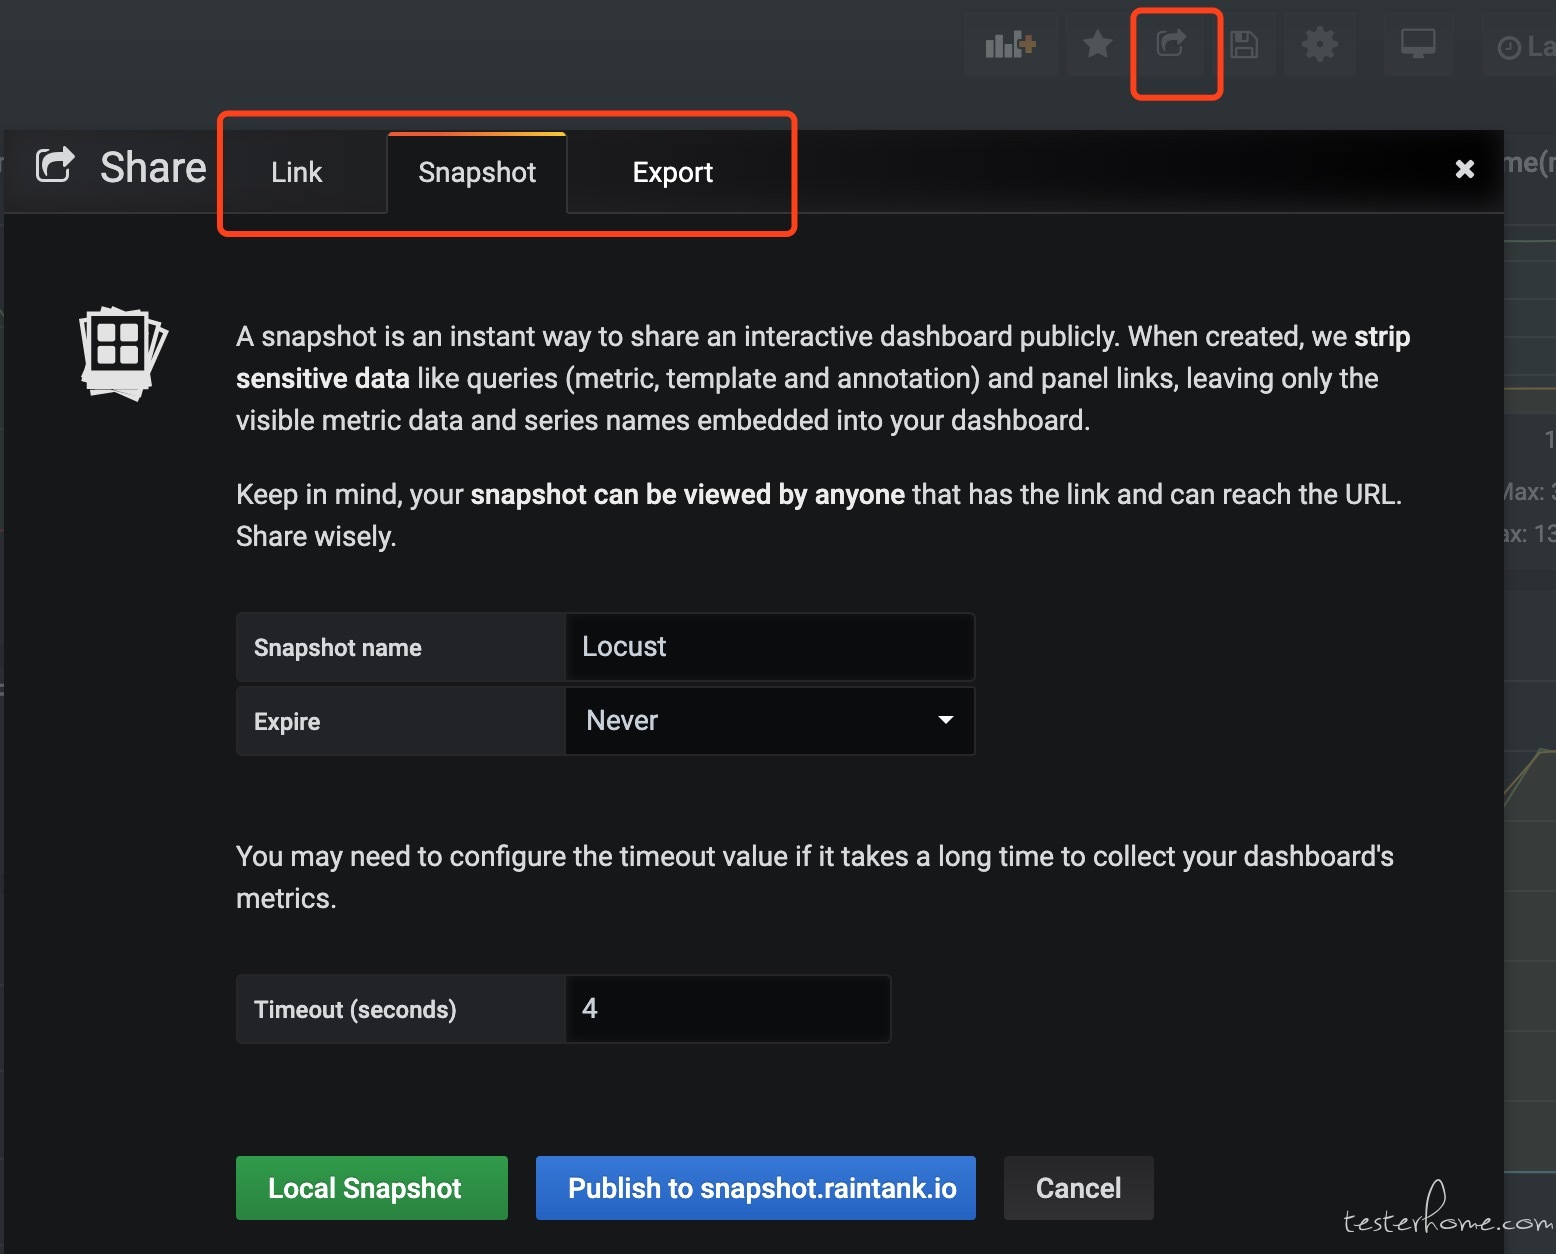This screenshot has width=1556, height=1254.
Task: Publish to snapshot.raintank.io
Action: coord(756,1188)
